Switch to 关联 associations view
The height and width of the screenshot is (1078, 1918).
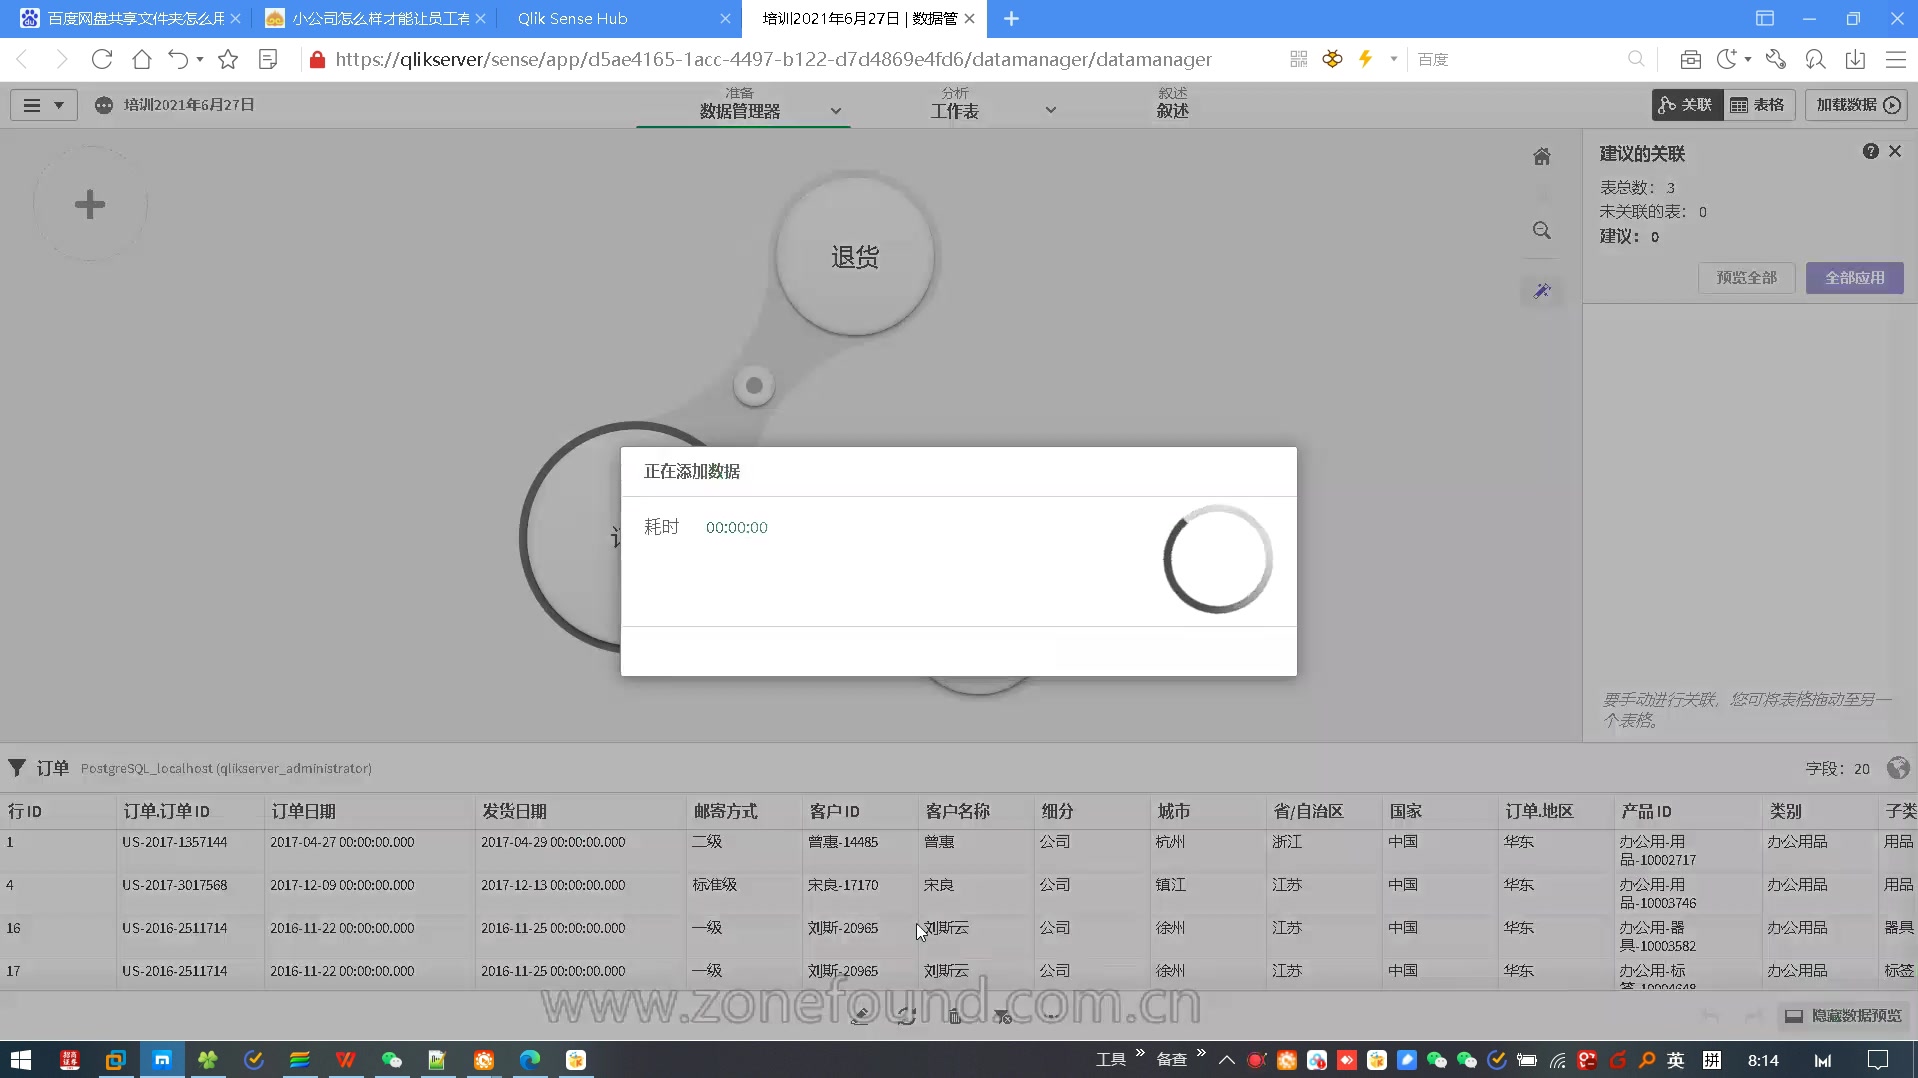click(x=1687, y=105)
